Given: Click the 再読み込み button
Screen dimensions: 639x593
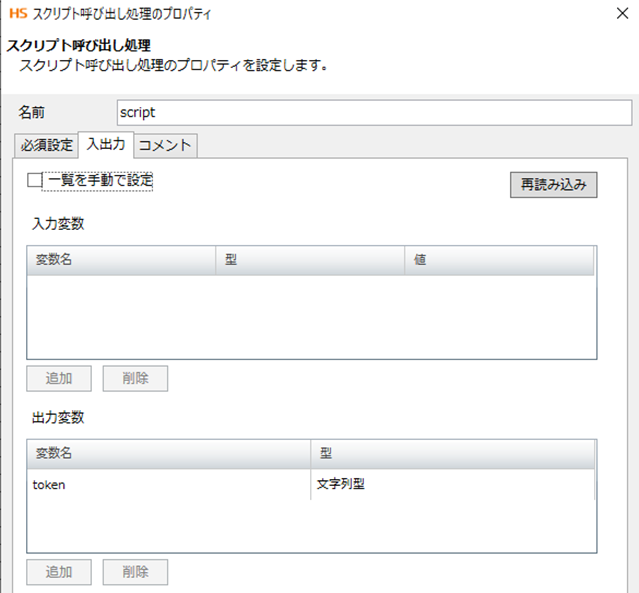Looking at the screenshot, I should pyautogui.click(x=553, y=185).
